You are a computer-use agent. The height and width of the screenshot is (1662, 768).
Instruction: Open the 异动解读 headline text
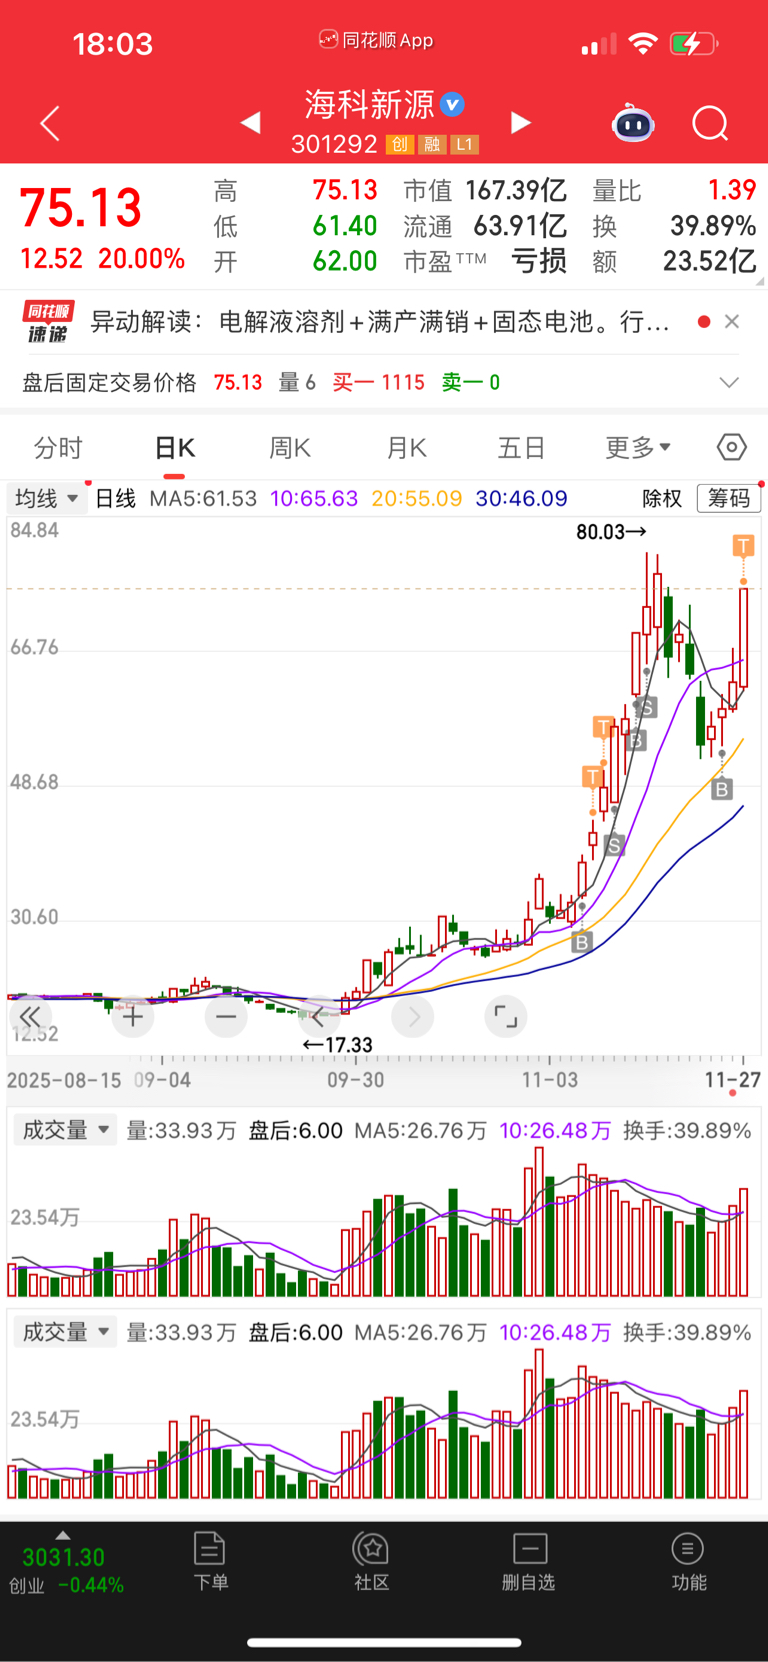tap(380, 322)
